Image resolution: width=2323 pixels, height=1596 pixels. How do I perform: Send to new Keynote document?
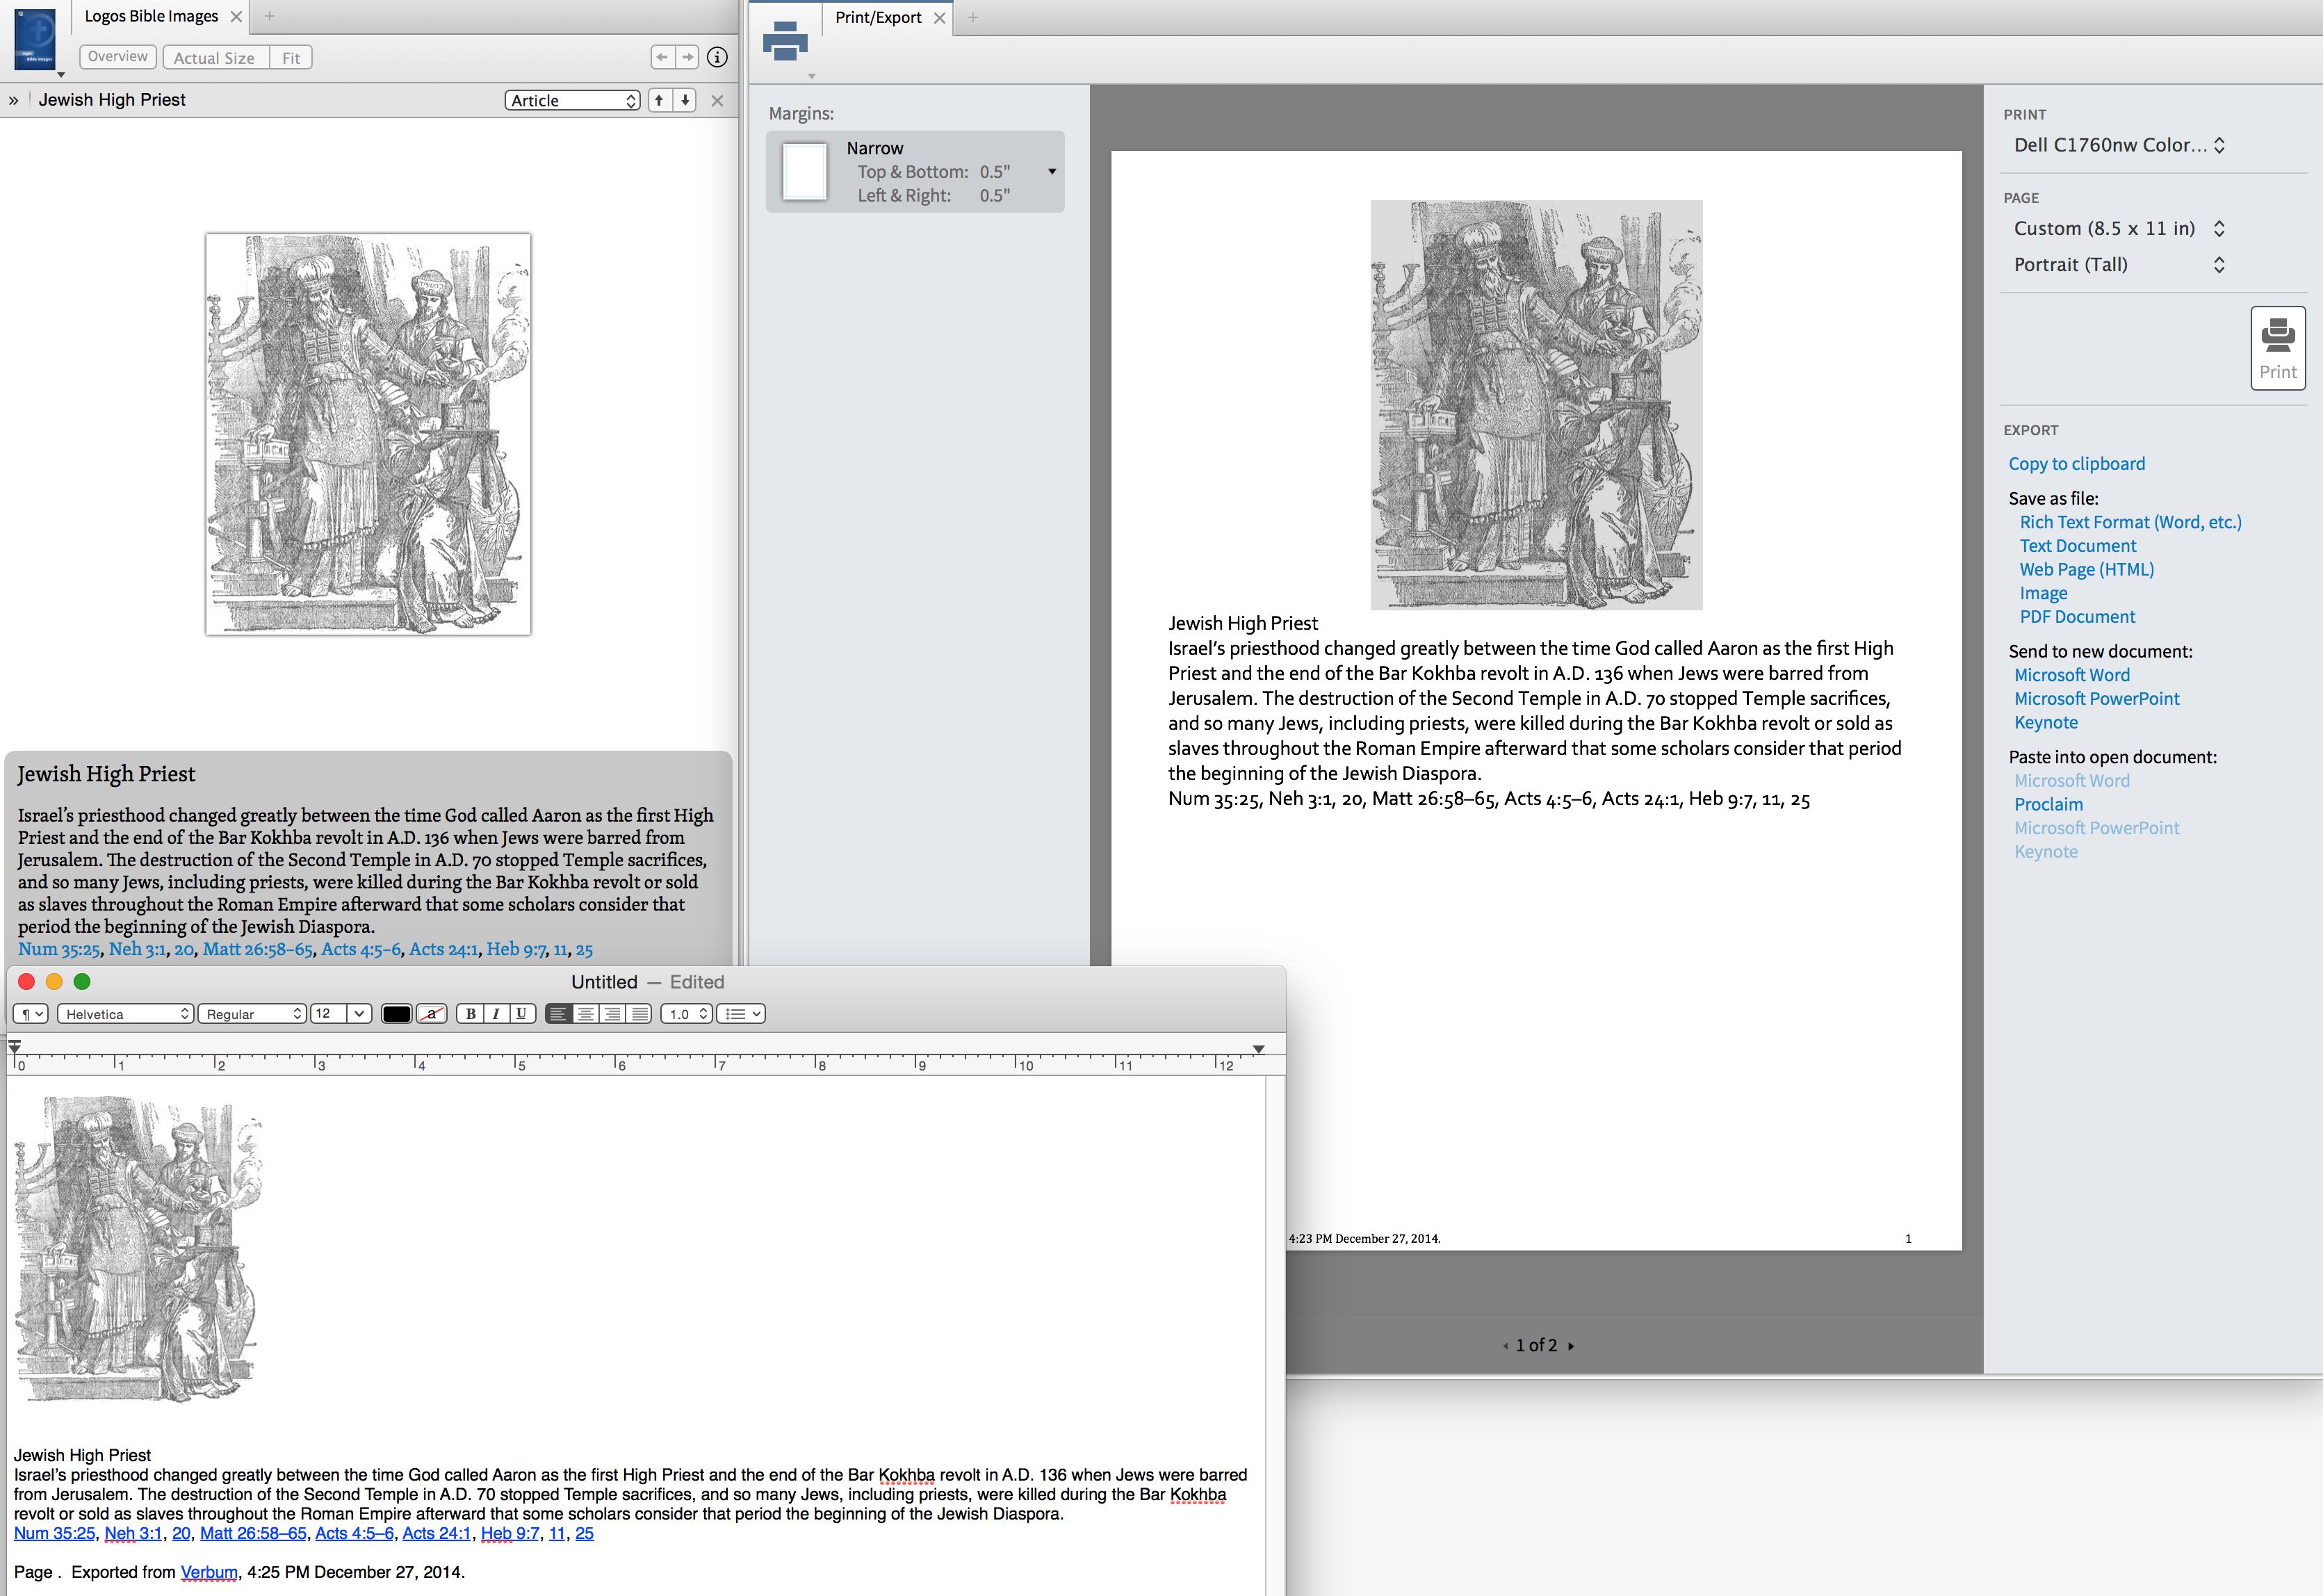pos(2045,723)
